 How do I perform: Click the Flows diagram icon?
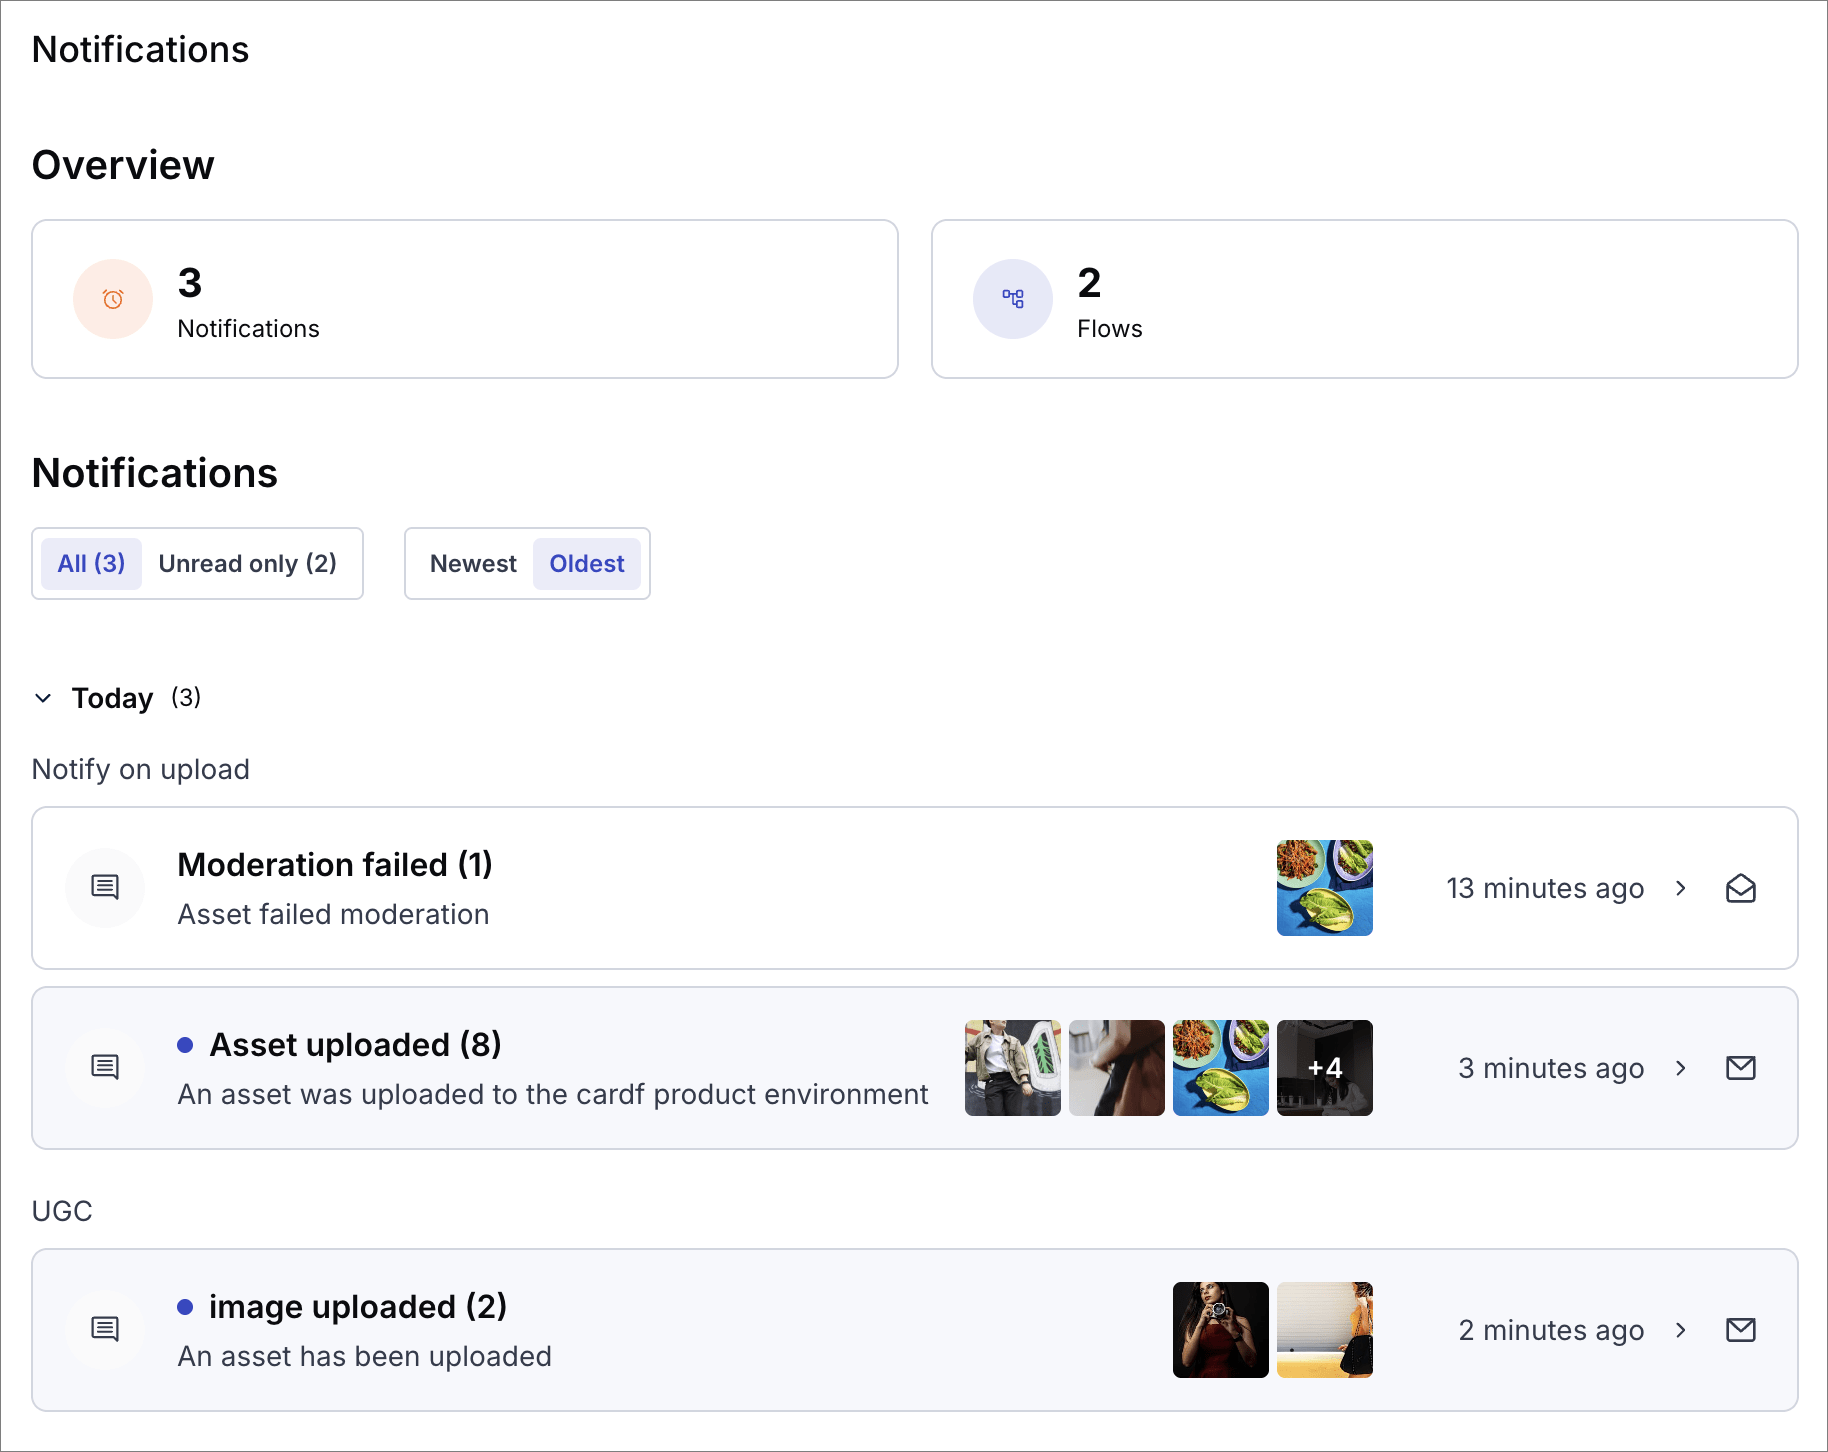pyautogui.click(x=1013, y=299)
